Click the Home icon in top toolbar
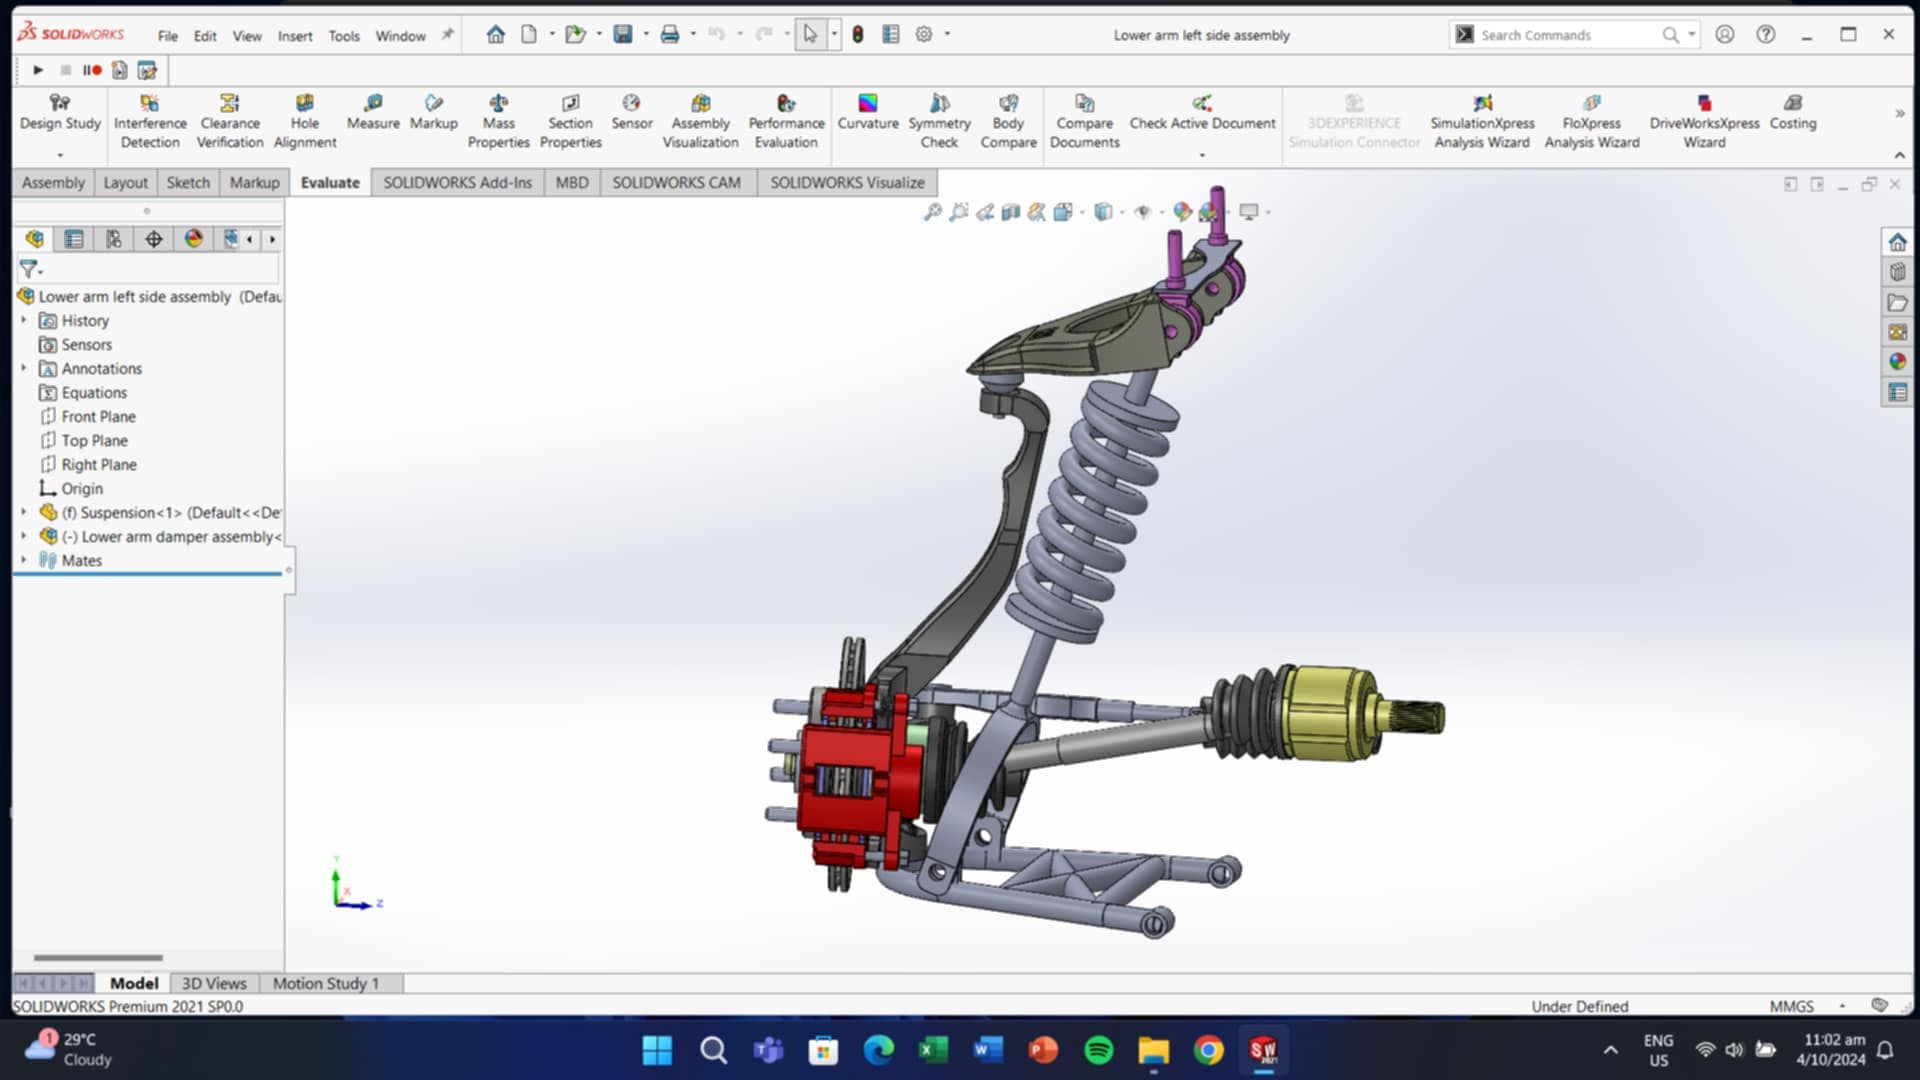 495,35
